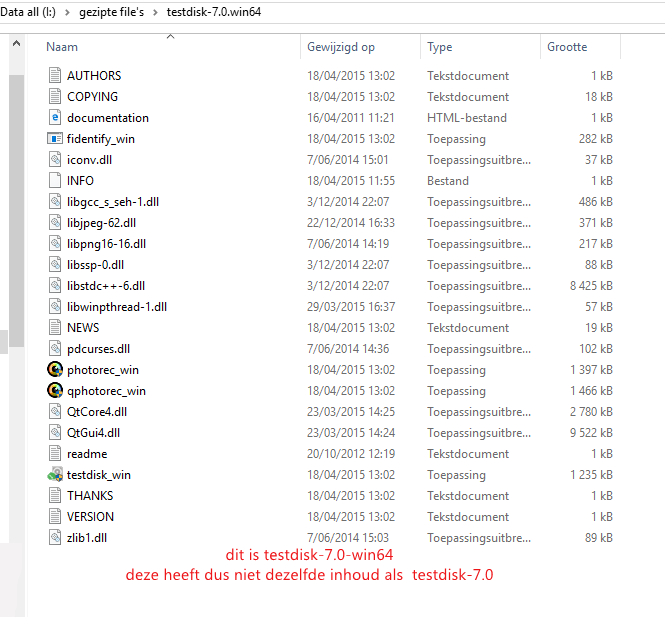Select the photorec_win application icon

coord(55,369)
